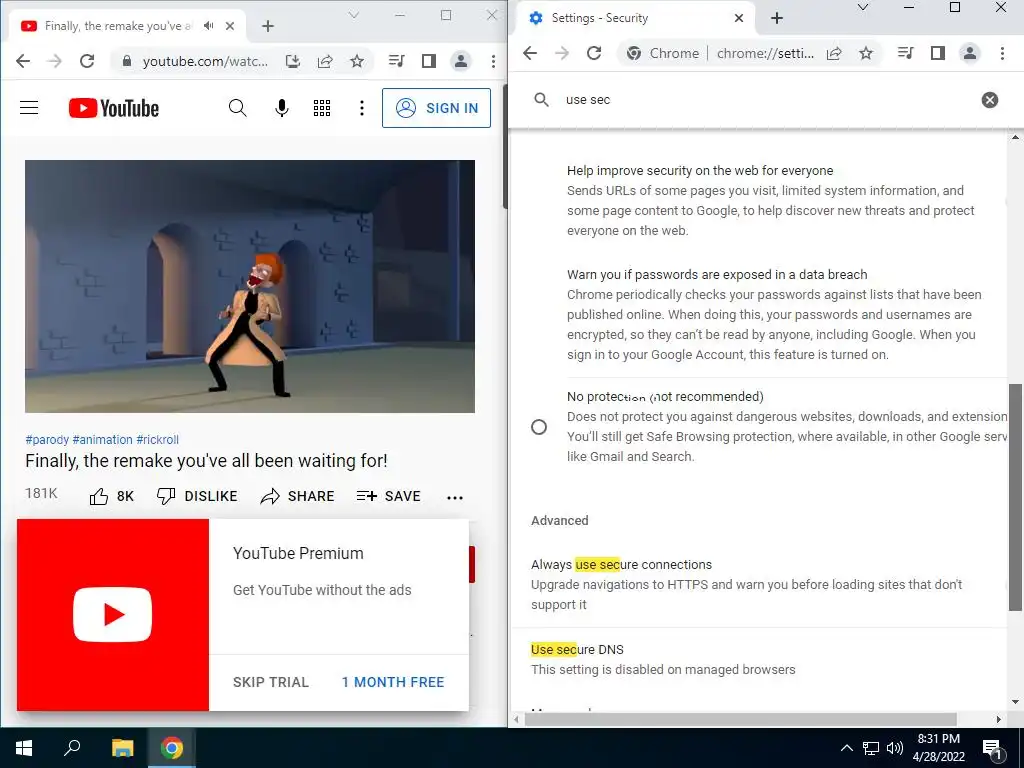The image size is (1024, 768).
Task: Click scroll-up arrow of settings scrollbar
Action: click(x=1015, y=137)
